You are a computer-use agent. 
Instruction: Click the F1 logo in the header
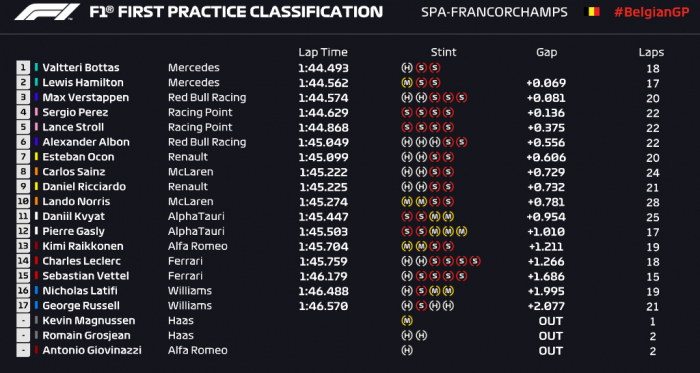coord(47,12)
